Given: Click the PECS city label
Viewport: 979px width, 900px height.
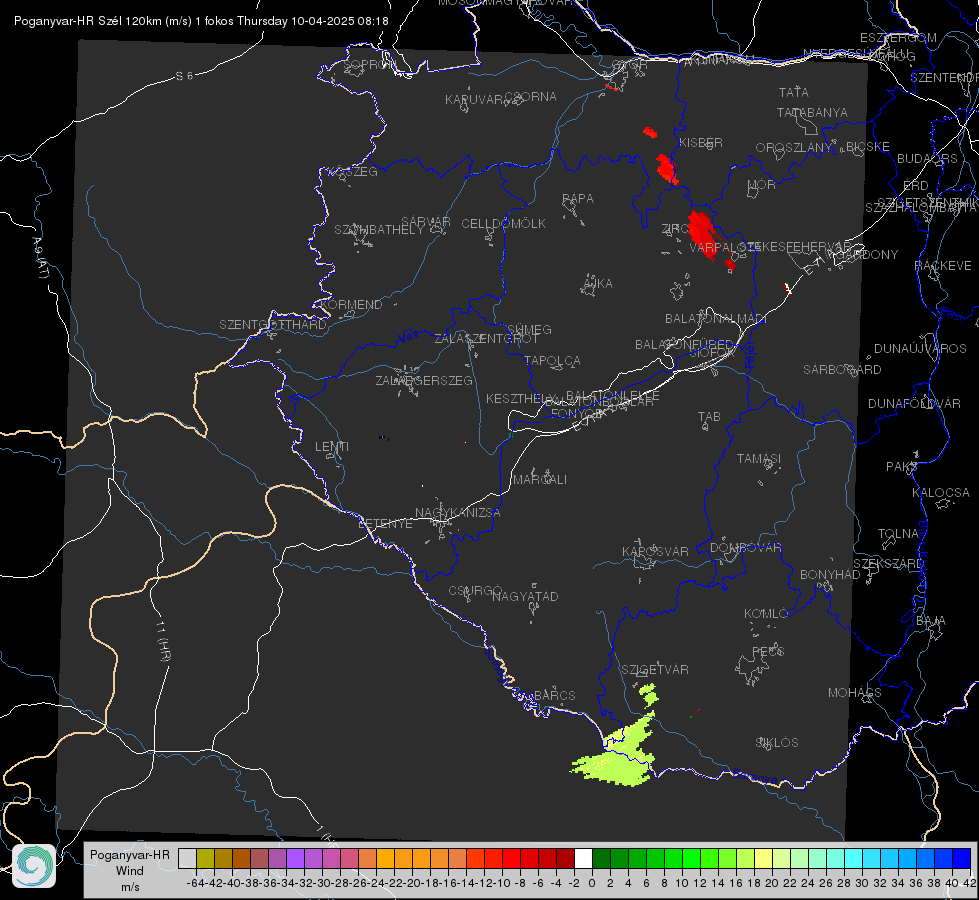Looking at the screenshot, I should coord(767,651).
